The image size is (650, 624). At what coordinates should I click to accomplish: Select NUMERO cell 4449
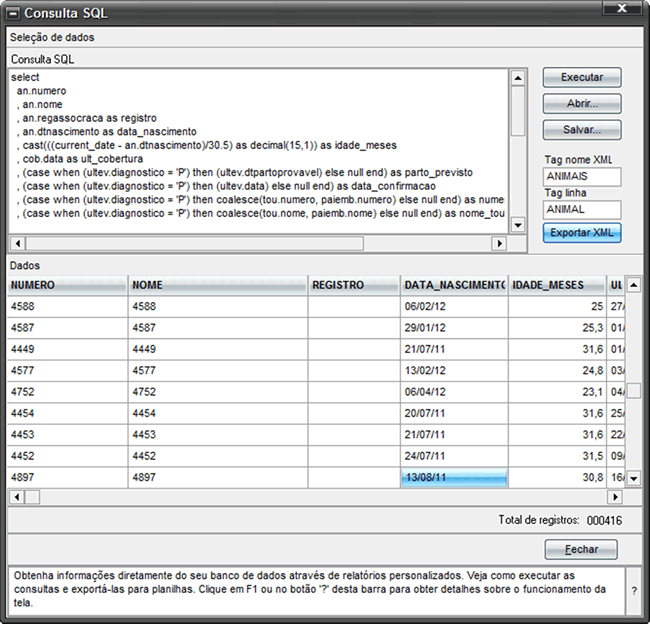[x=67, y=350]
